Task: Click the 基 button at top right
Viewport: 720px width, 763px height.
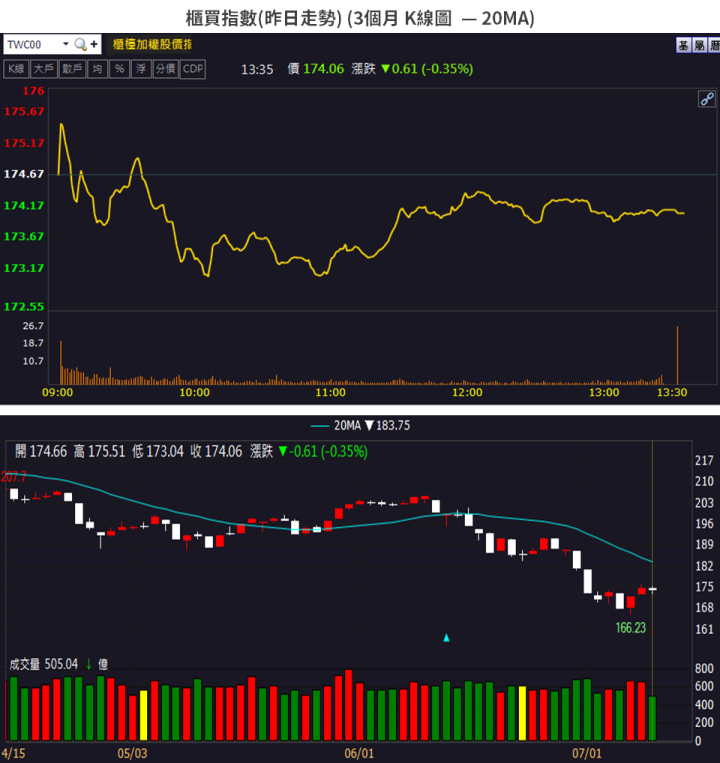Action: pyautogui.click(x=683, y=45)
